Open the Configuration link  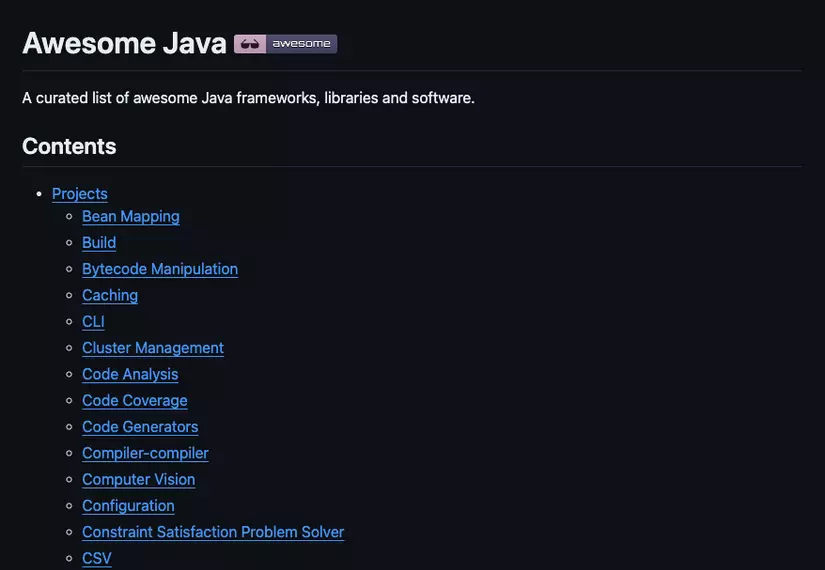tap(128, 506)
